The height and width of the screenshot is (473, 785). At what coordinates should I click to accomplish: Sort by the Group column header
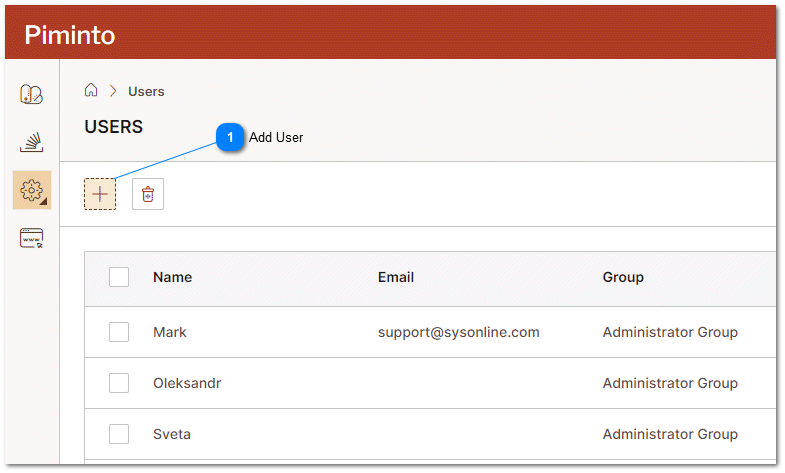(x=623, y=278)
